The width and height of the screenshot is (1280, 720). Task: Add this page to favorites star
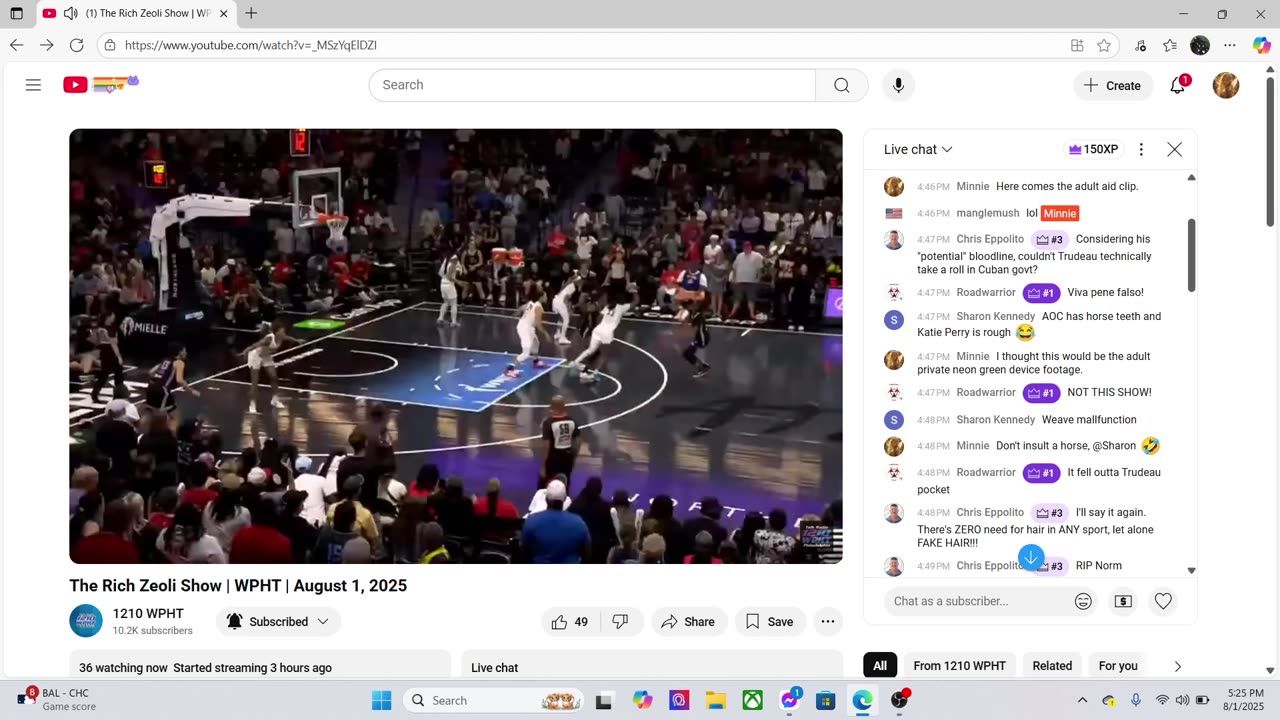1104,45
